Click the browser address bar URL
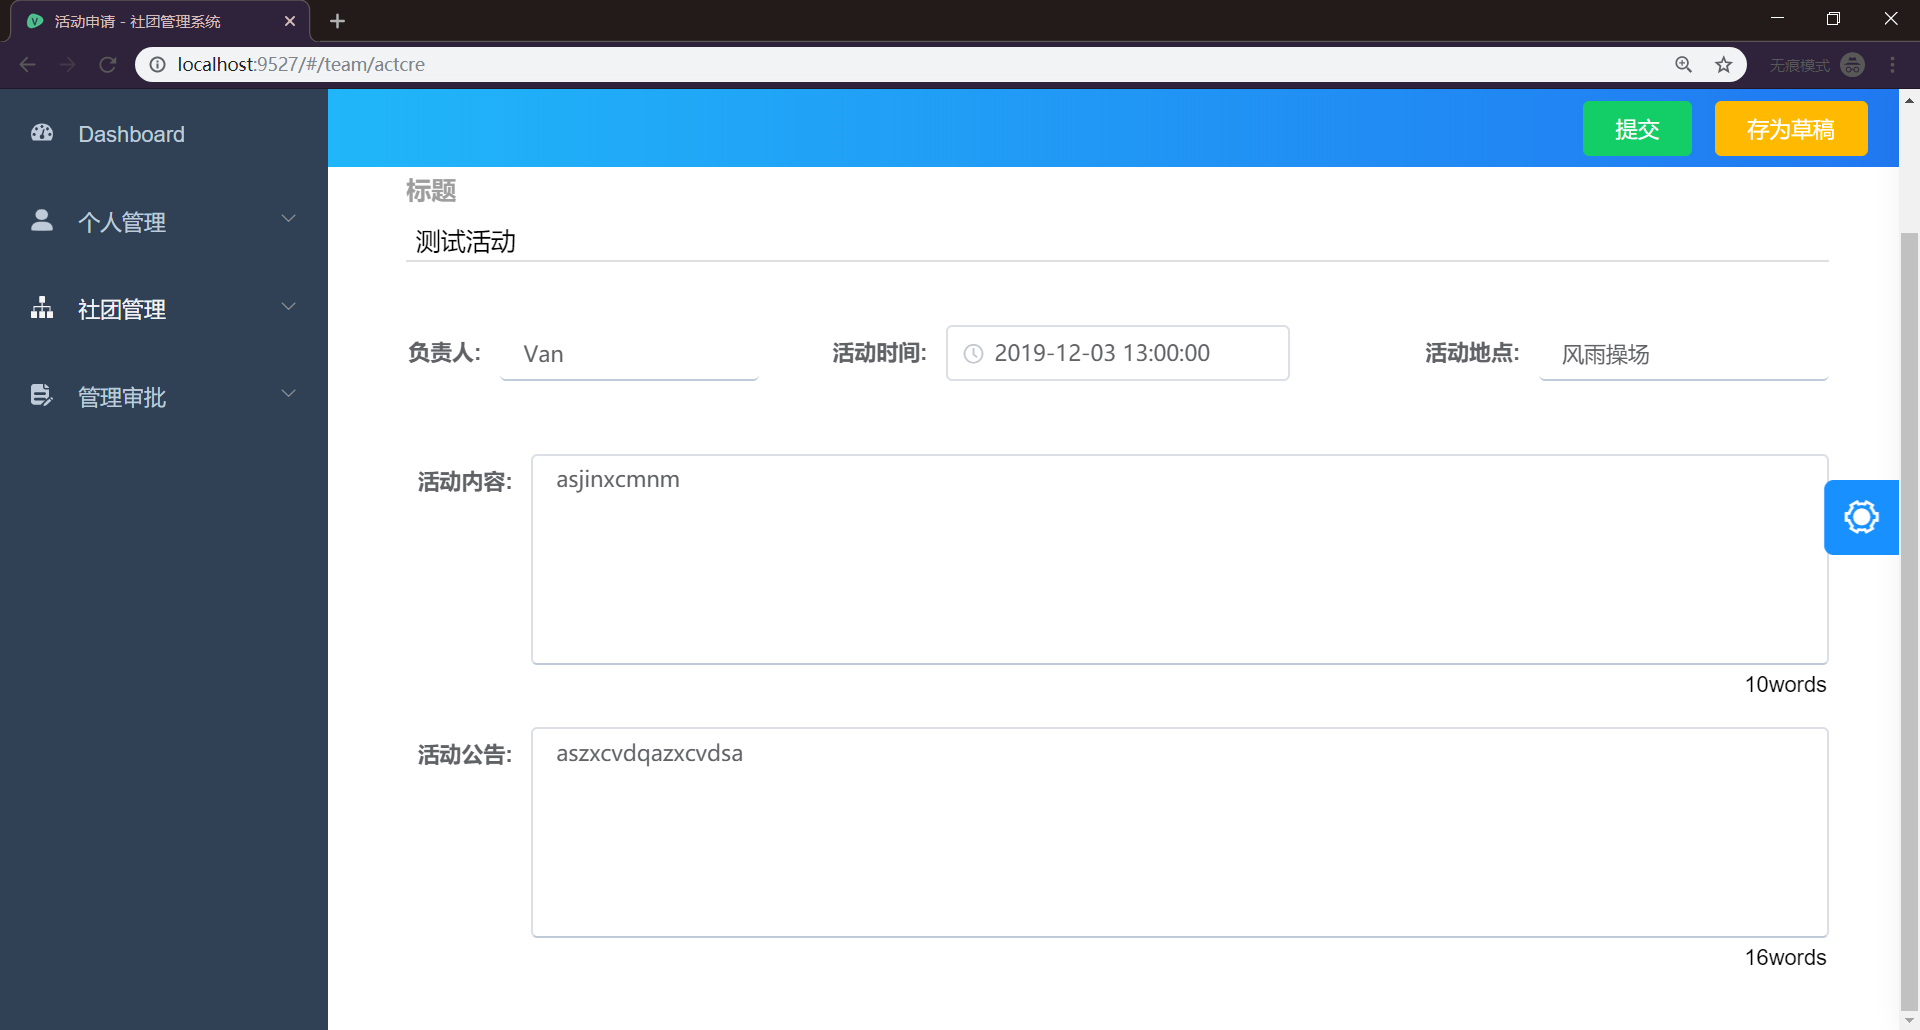 (x=301, y=64)
